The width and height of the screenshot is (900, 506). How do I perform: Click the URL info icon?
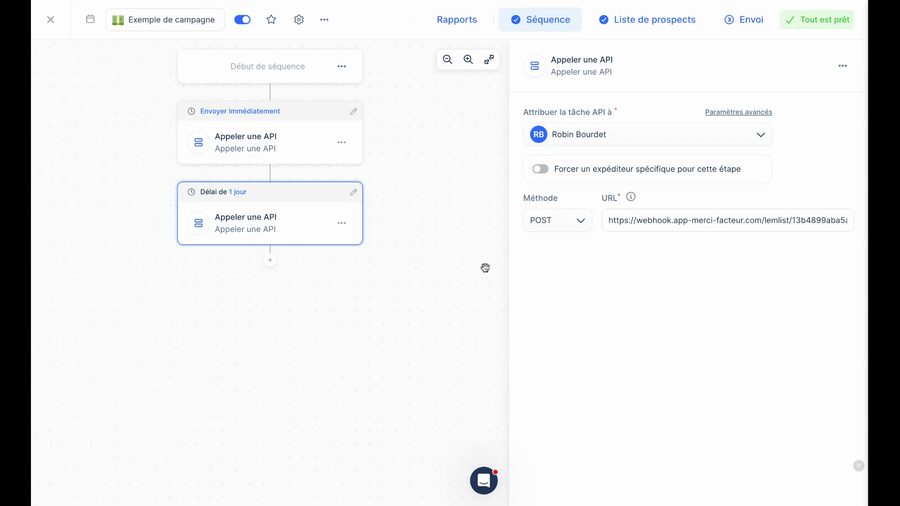[631, 197]
